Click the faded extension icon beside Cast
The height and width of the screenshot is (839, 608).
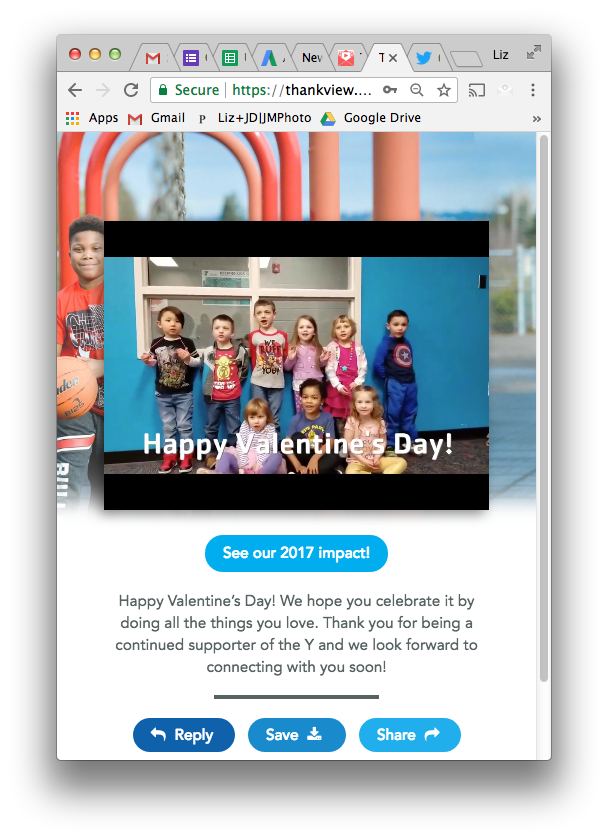click(505, 90)
